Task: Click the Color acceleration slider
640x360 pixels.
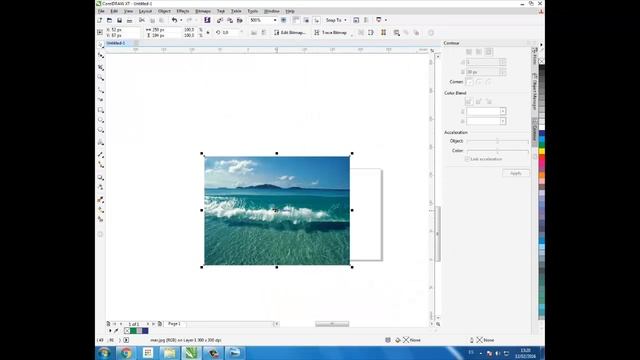Action: tap(498, 151)
